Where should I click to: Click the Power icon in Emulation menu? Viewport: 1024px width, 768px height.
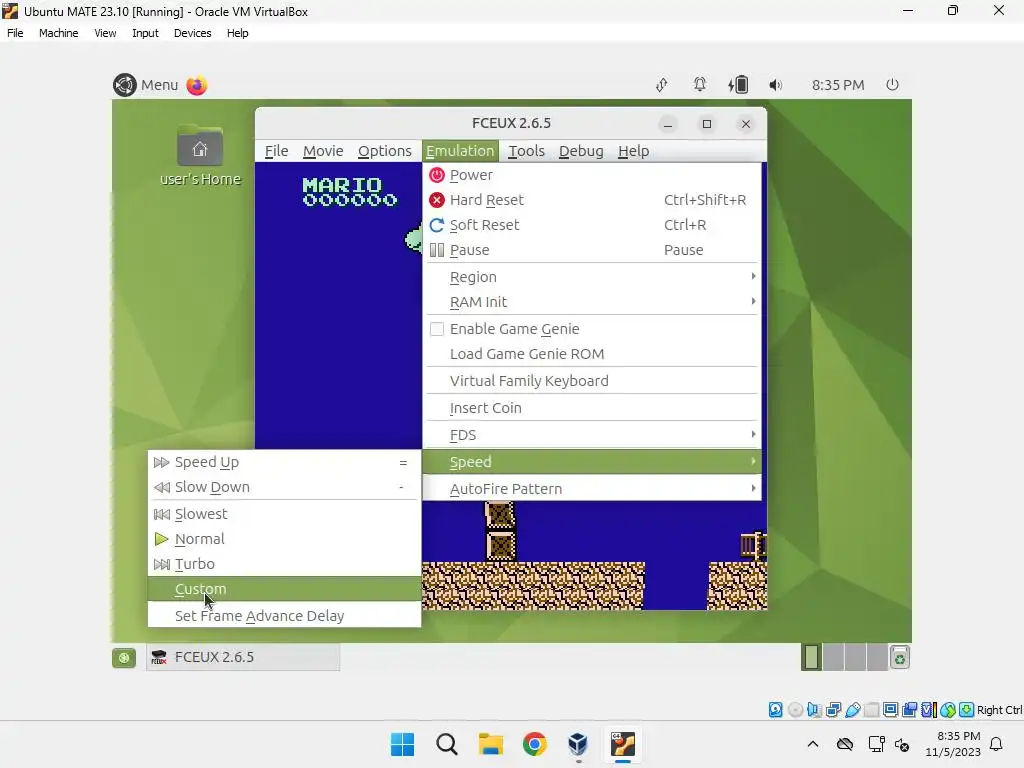pyautogui.click(x=437, y=175)
